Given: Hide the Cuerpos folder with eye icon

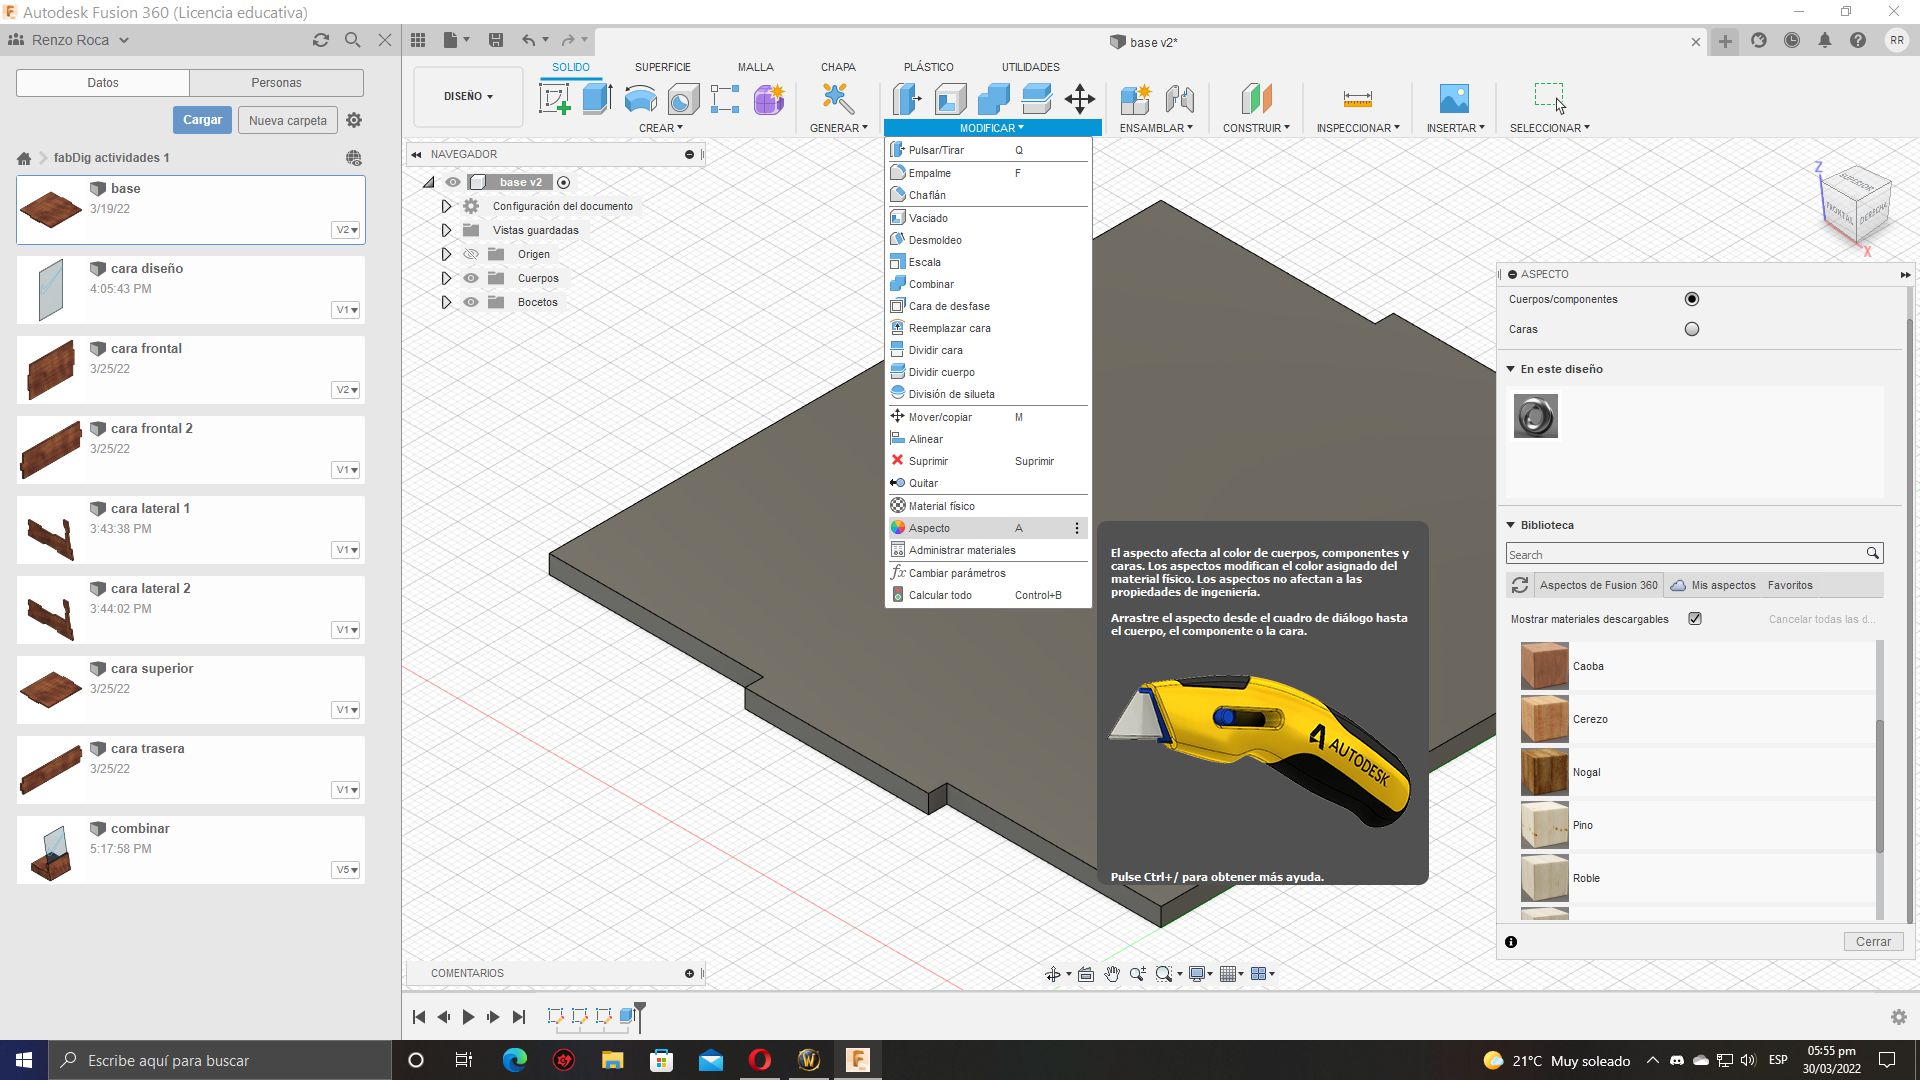Looking at the screenshot, I should click(471, 278).
